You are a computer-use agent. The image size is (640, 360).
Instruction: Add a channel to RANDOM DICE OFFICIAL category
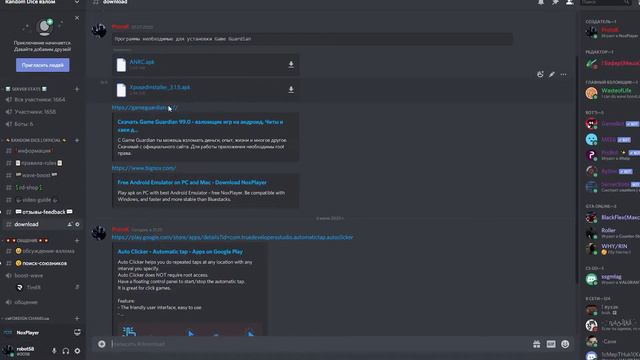(77, 140)
